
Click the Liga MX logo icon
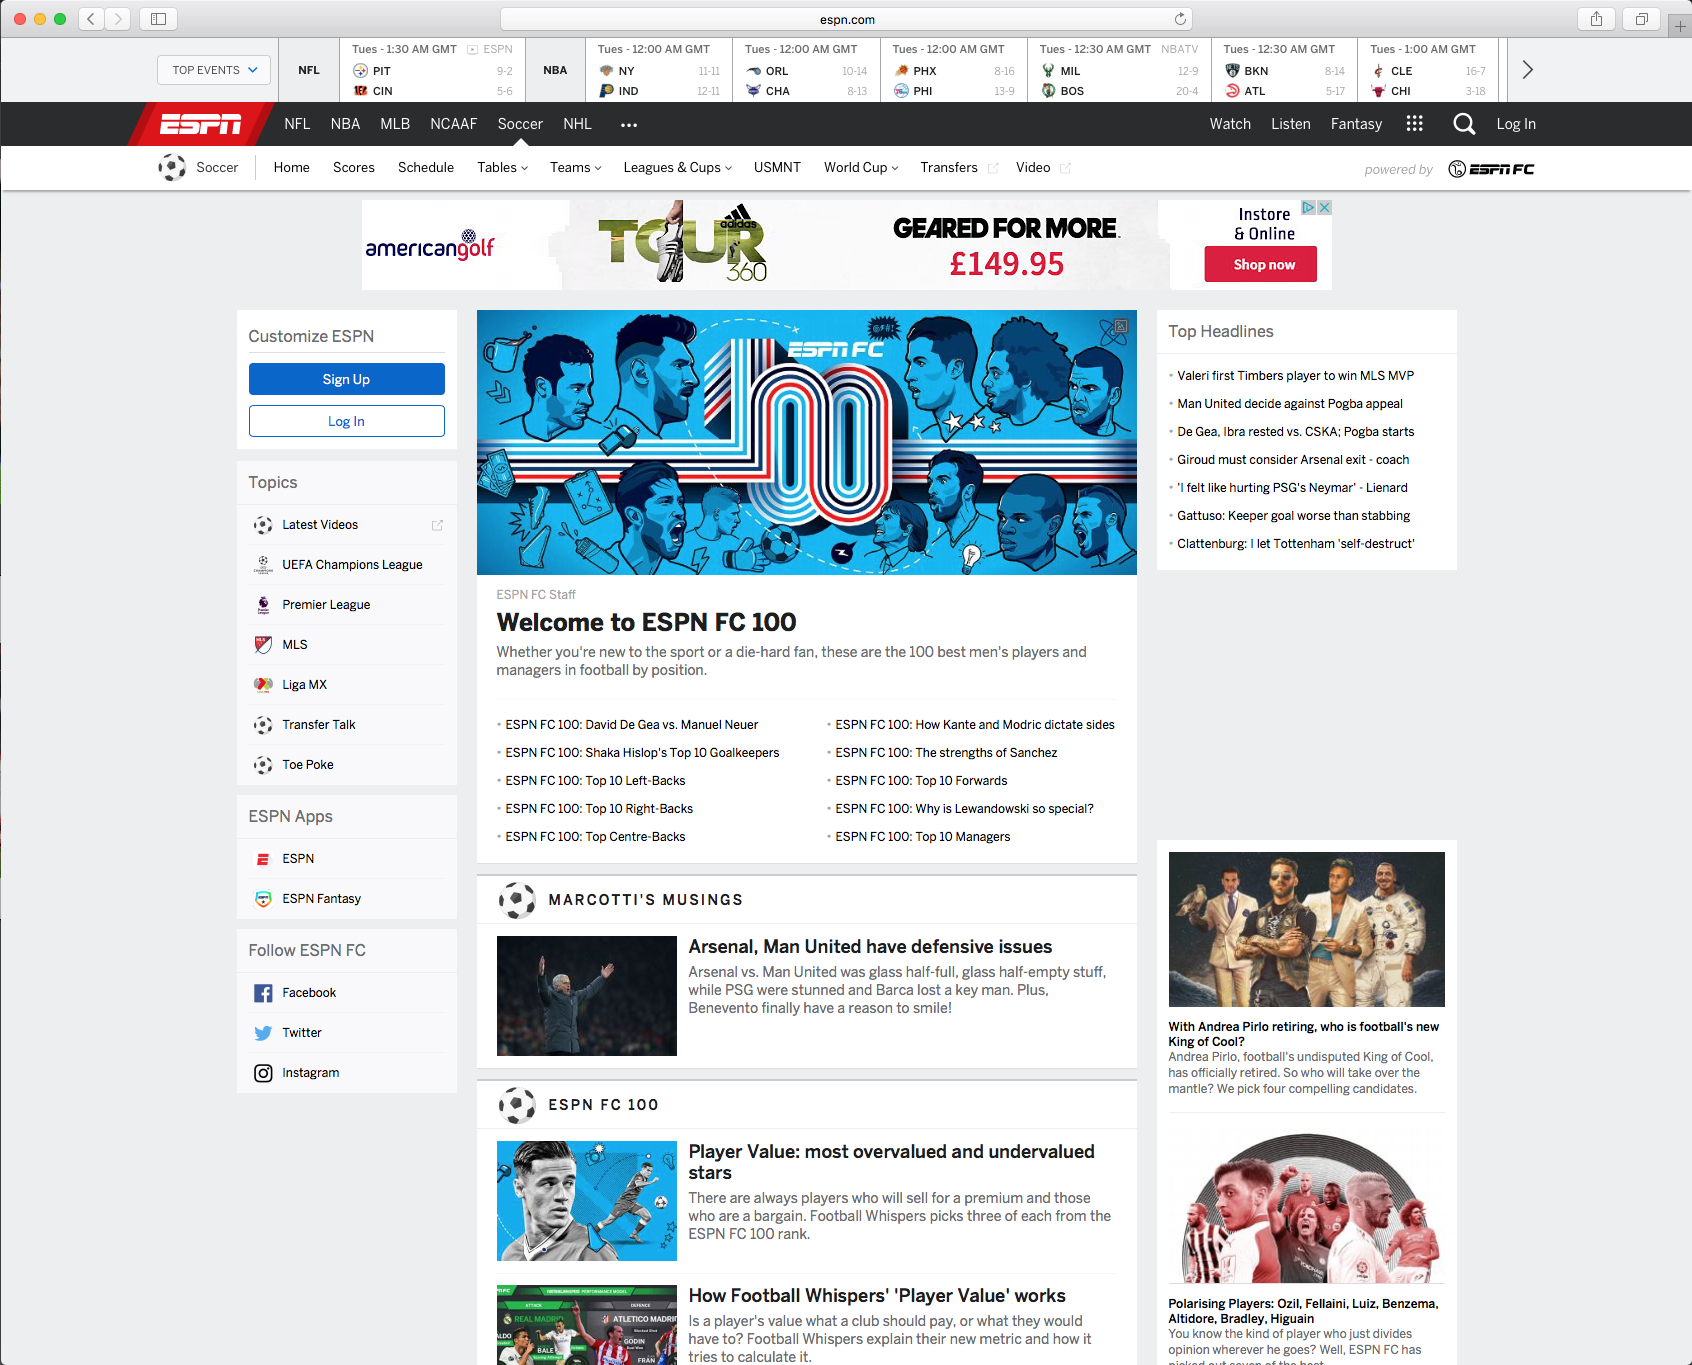coord(263,685)
